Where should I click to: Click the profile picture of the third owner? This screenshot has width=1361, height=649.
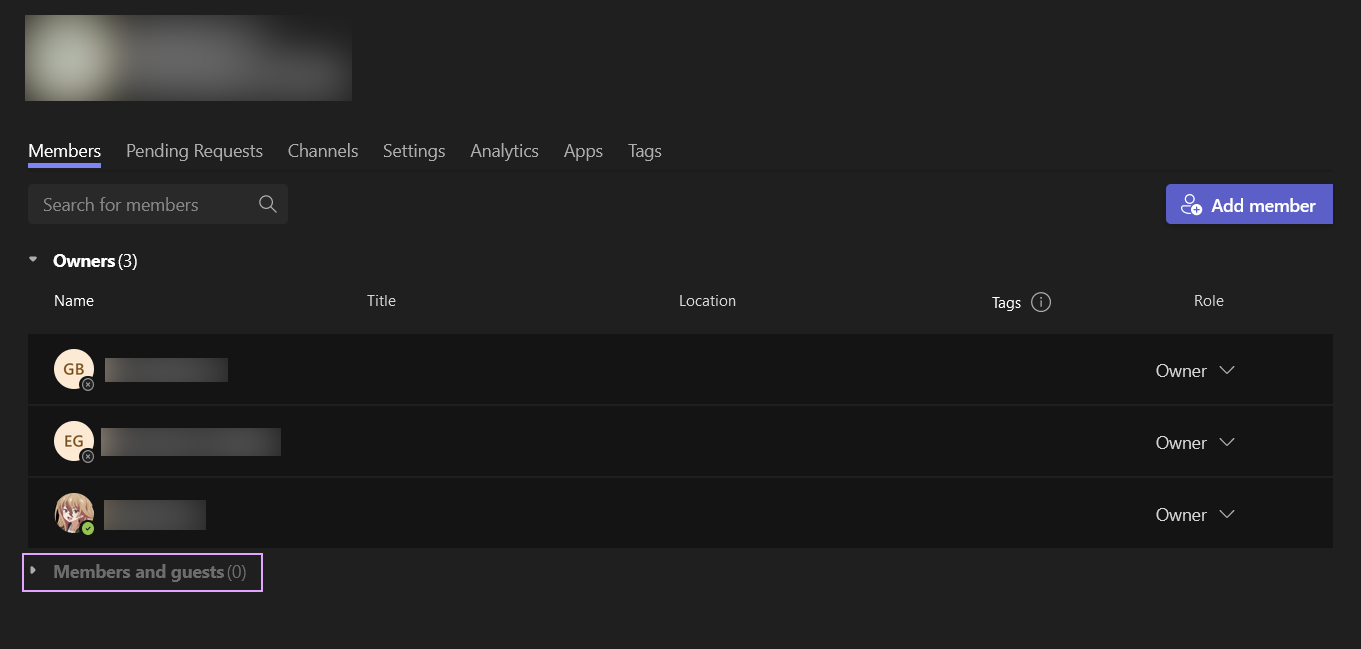73,512
